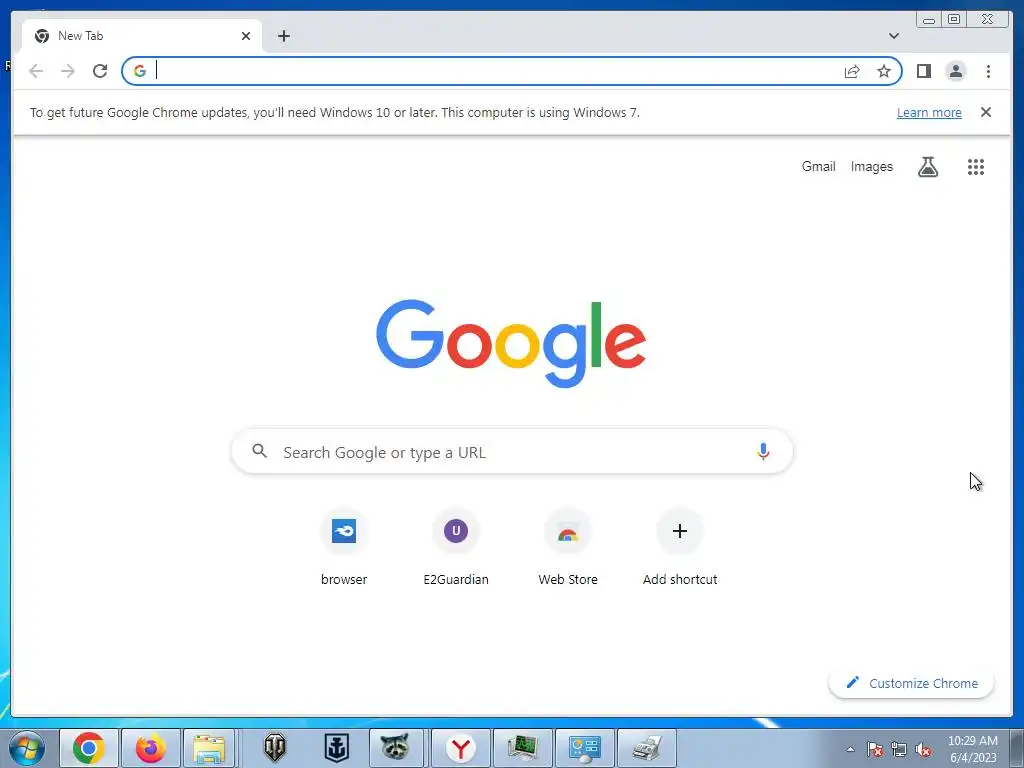The image size is (1024, 768).
Task: Focus the Search Google or type a URL box
Action: pyautogui.click(x=512, y=452)
